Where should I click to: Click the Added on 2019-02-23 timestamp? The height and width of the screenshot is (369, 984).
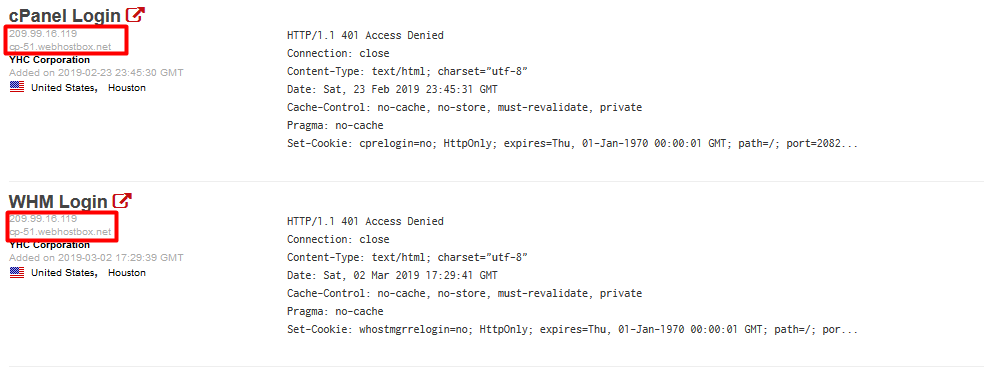96,73
